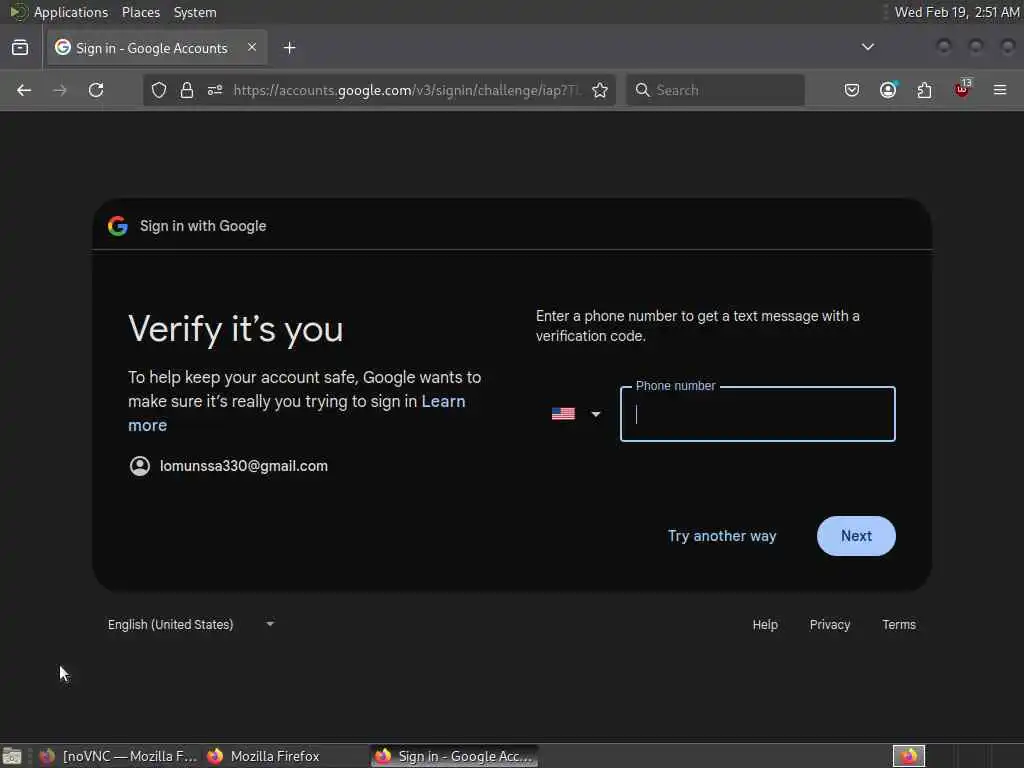1024x768 pixels.
Task: Switch to Mozilla Firefox taskbar window
Action: point(264,756)
